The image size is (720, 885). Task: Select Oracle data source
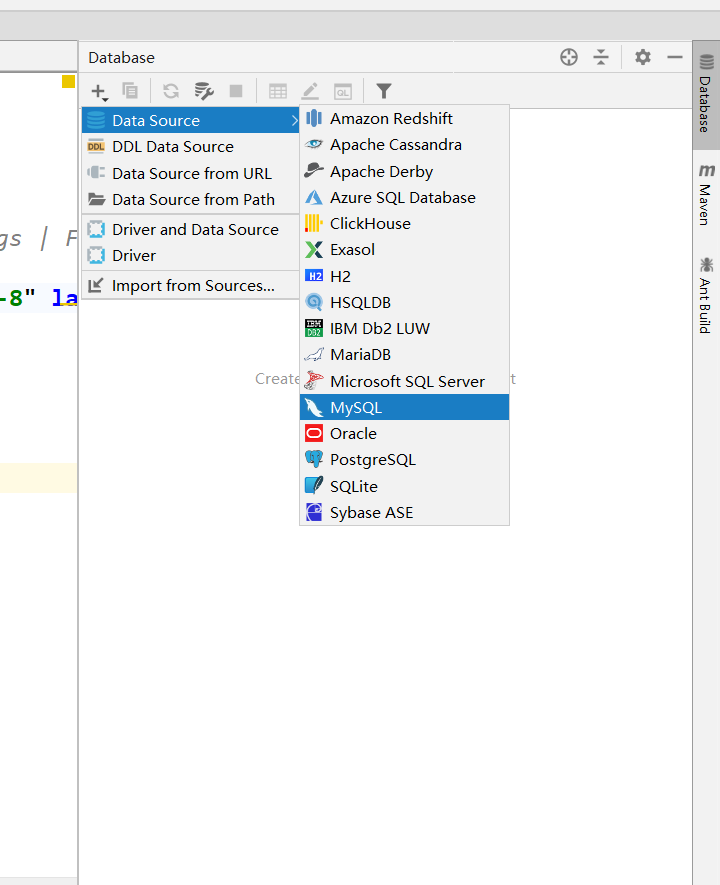click(404, 433)
